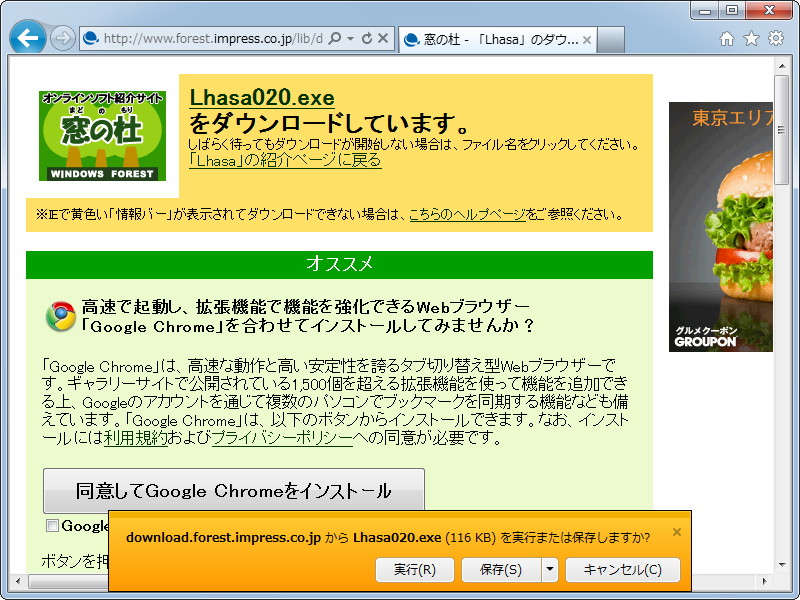Open the Tools gear icon
This screenshot has height=600, width=800.
pos(776,38)
